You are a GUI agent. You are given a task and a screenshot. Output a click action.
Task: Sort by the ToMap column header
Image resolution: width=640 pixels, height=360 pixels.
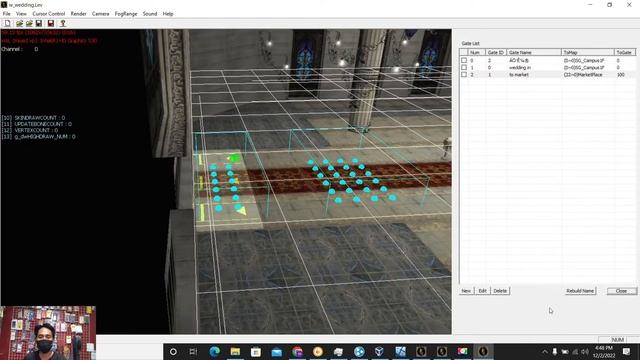click(x=588, y=52)
